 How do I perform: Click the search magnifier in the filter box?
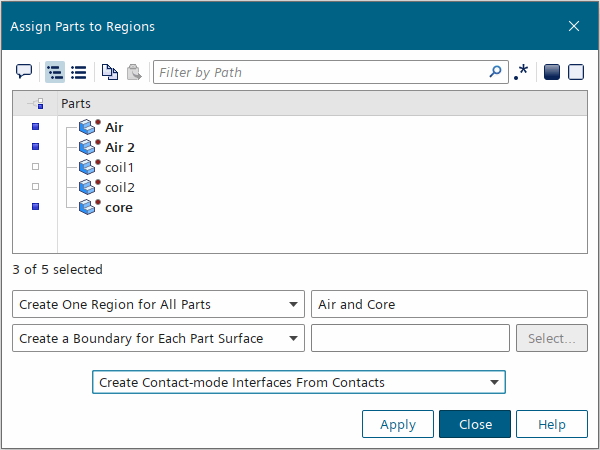tap(495, 72)
